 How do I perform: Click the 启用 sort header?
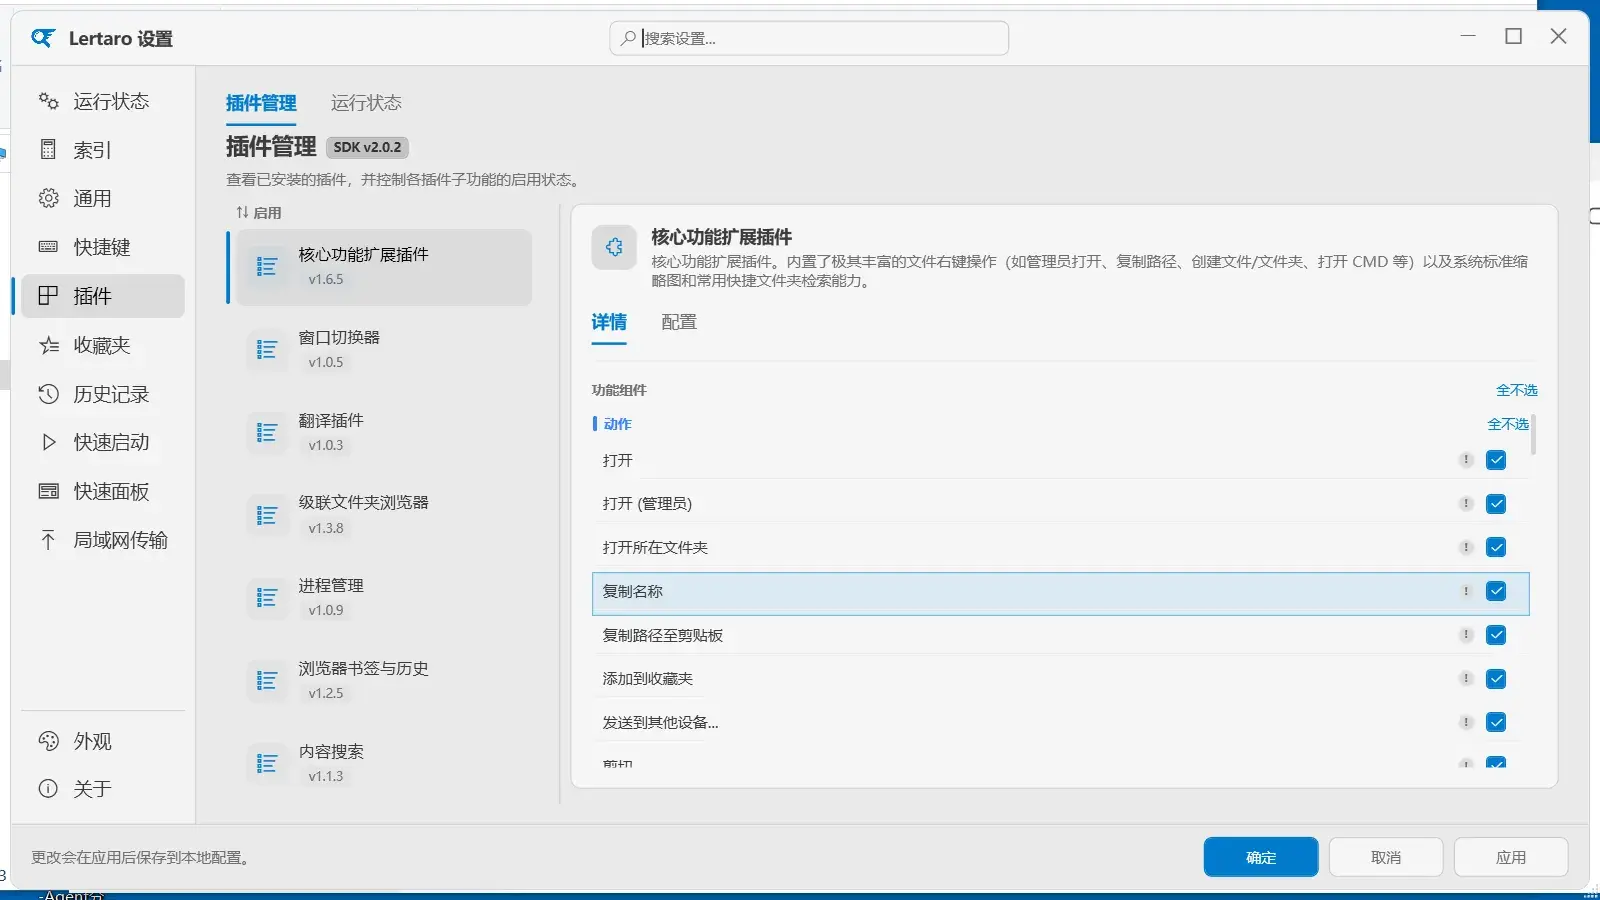[259, 213]
